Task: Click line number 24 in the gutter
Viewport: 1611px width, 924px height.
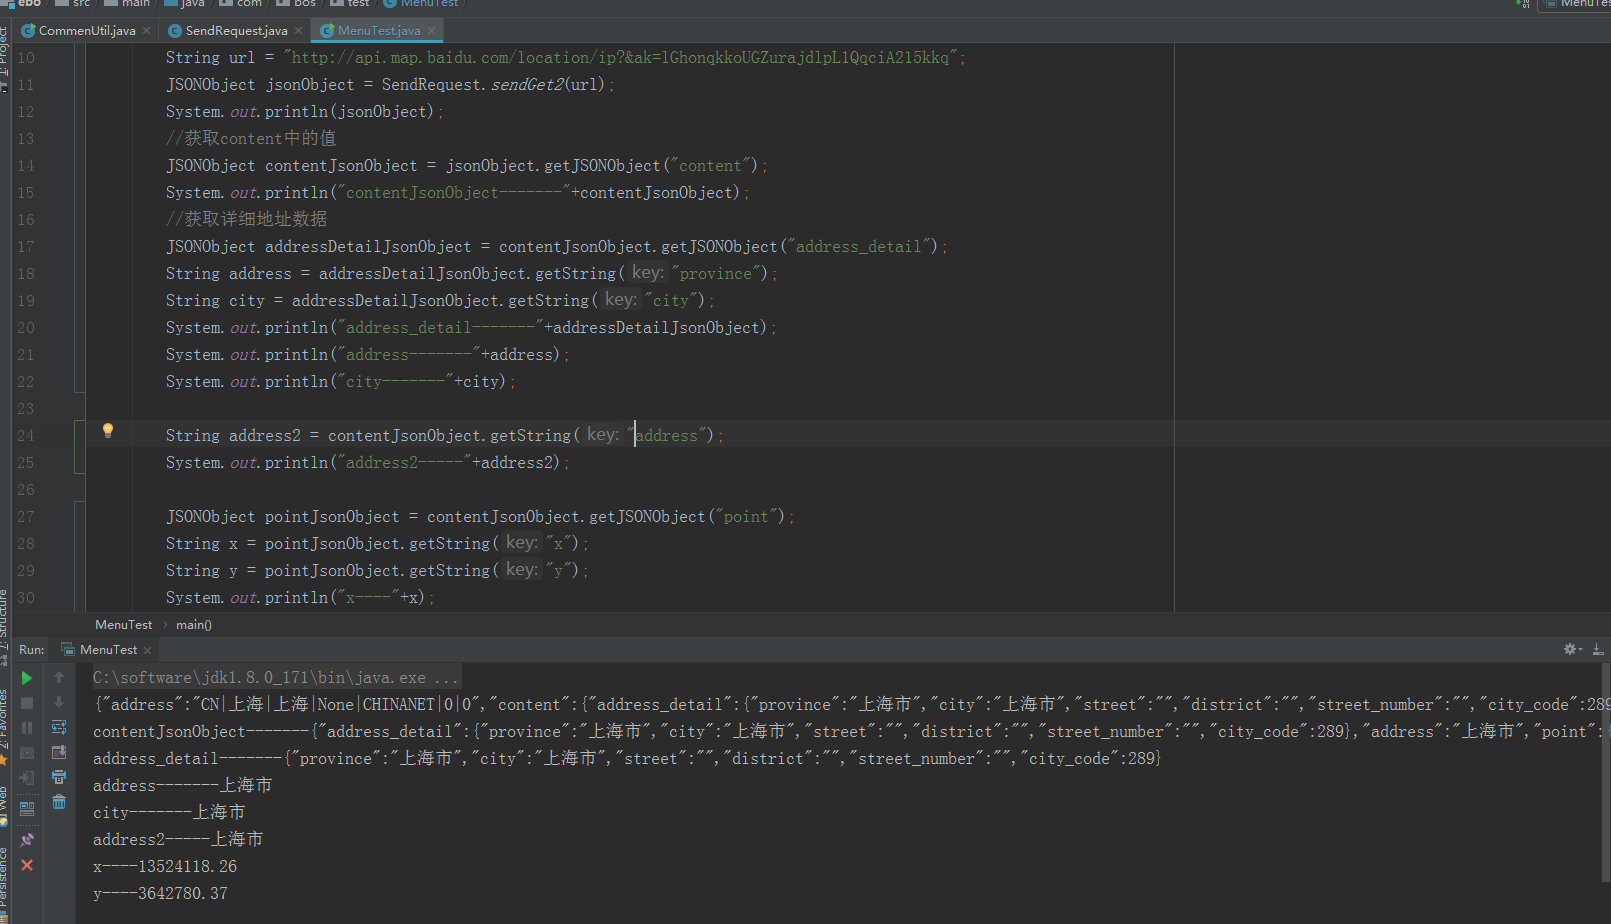Action: [26, 436]
